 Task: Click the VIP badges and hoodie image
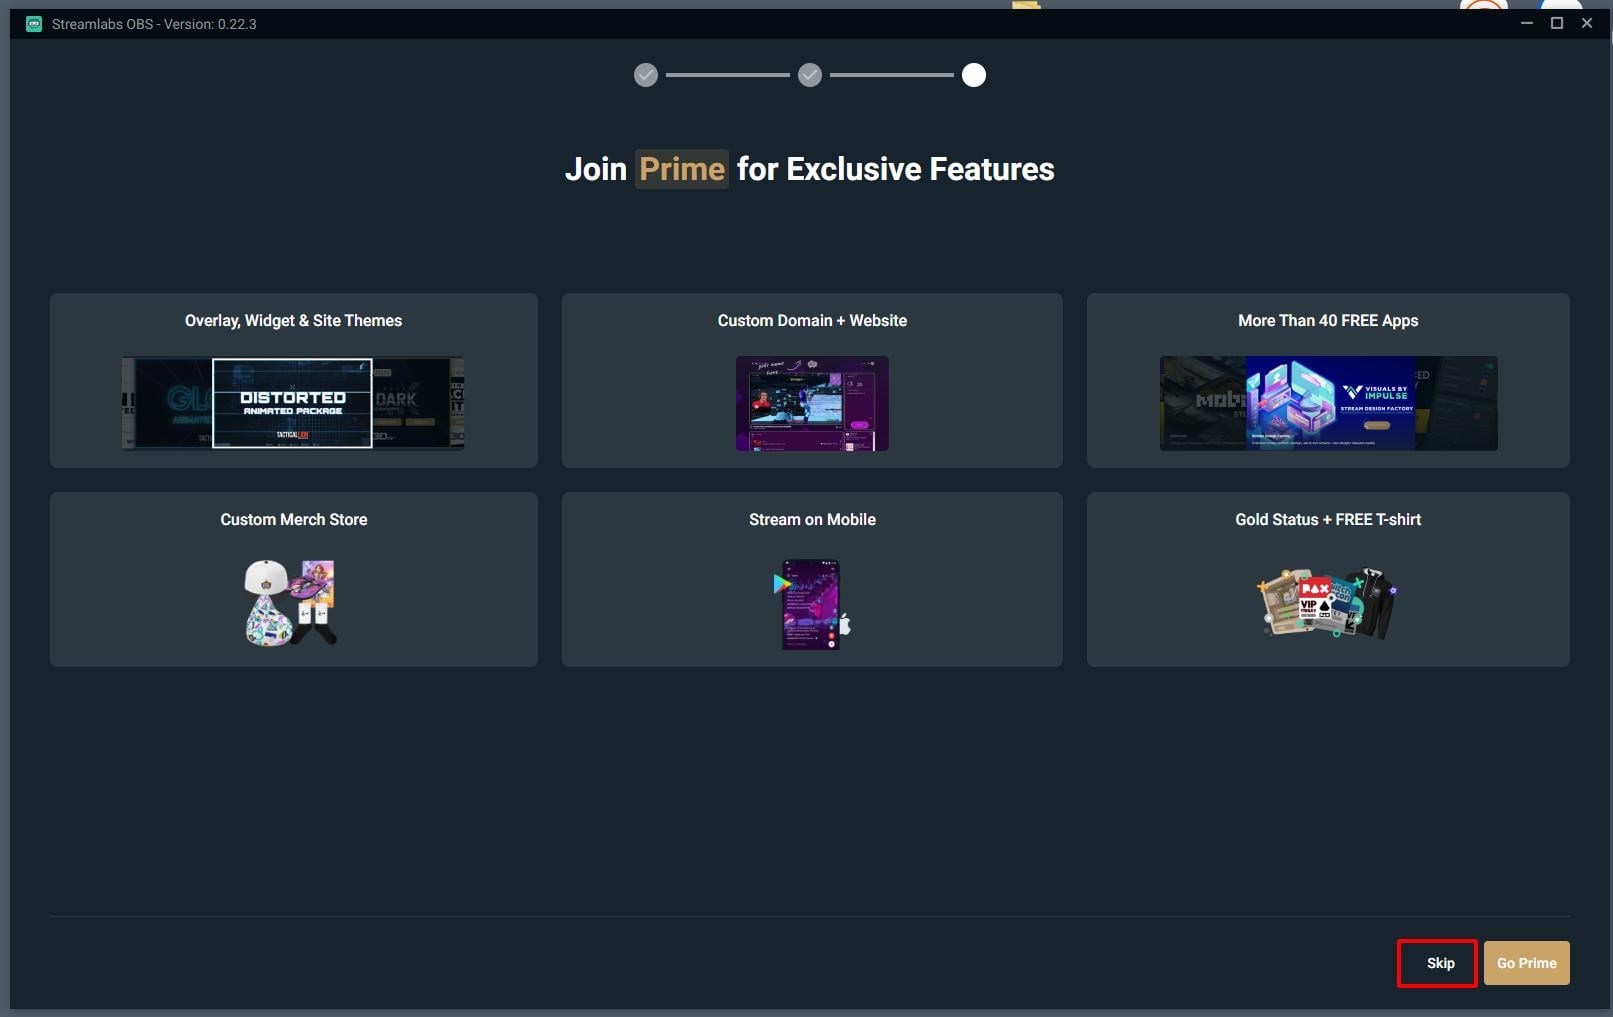[1327, 603]
